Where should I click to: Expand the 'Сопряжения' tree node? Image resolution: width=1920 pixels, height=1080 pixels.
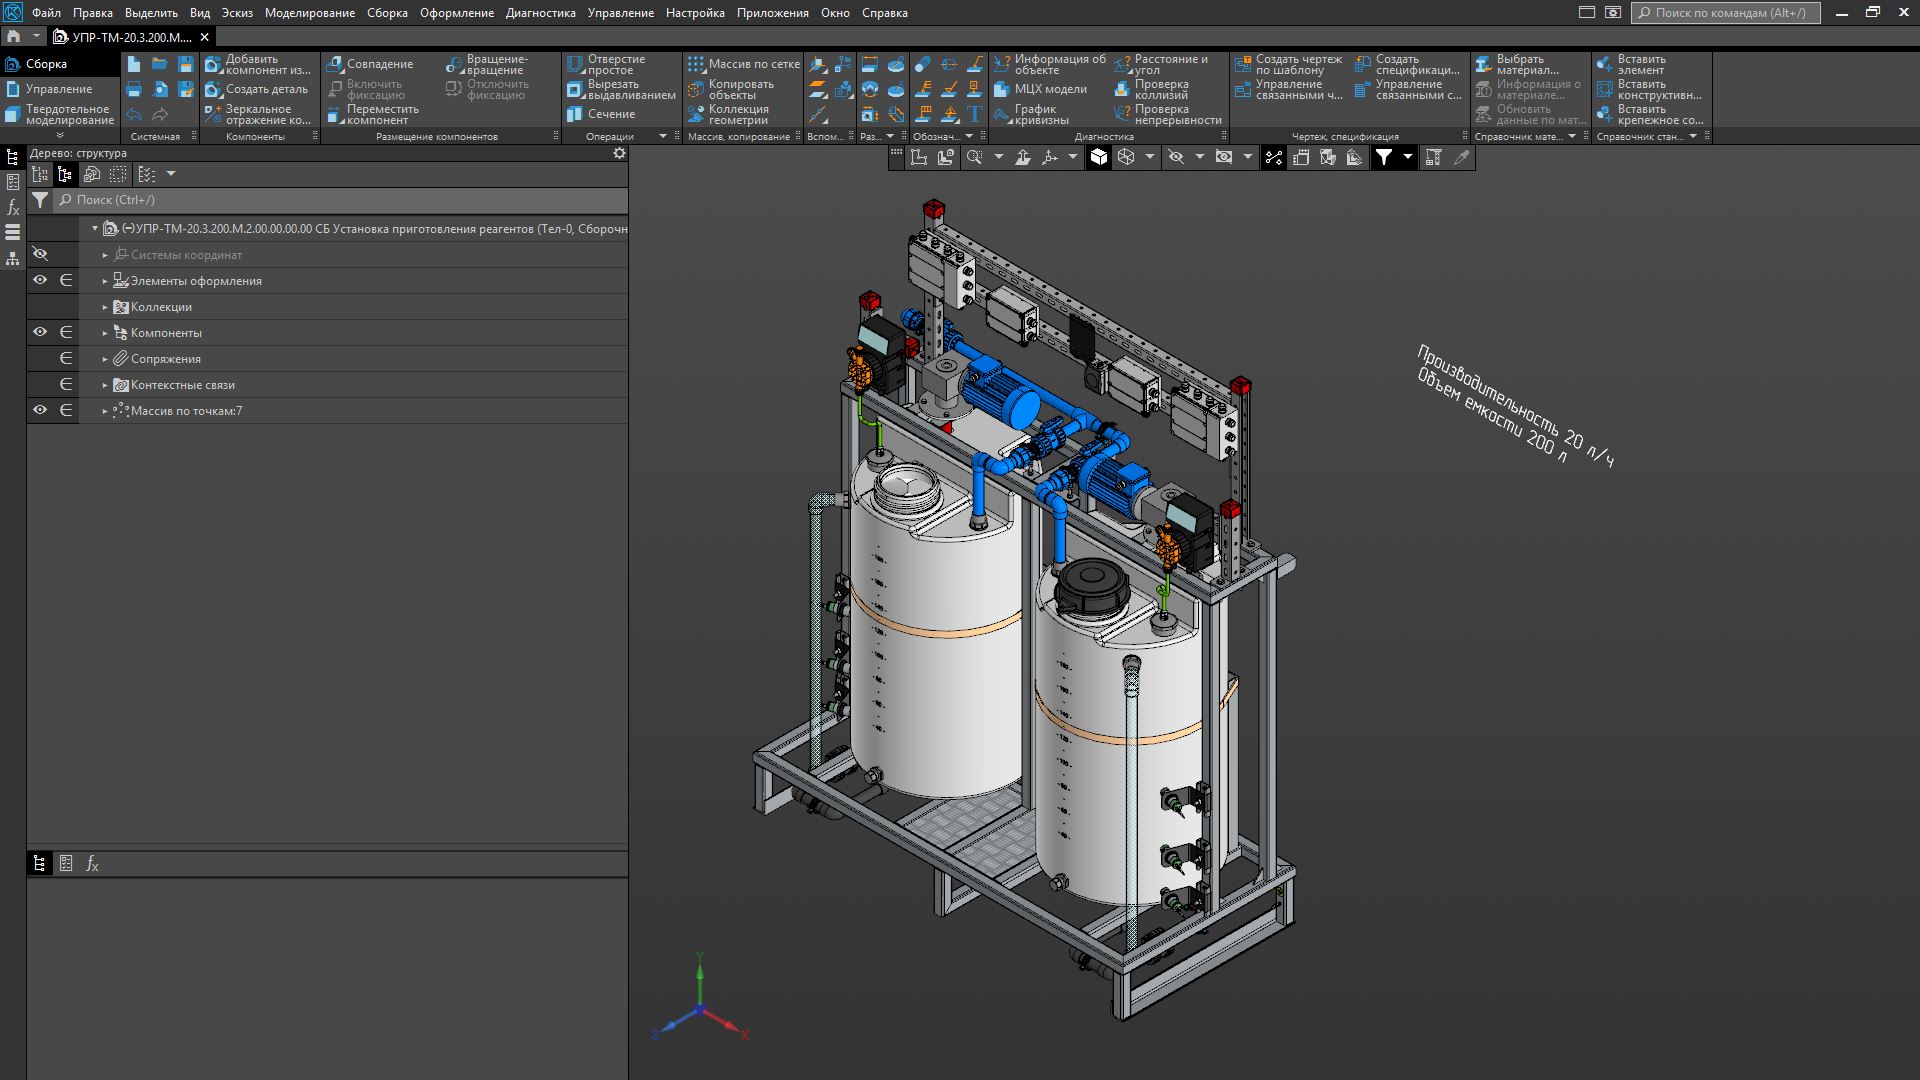105,359
